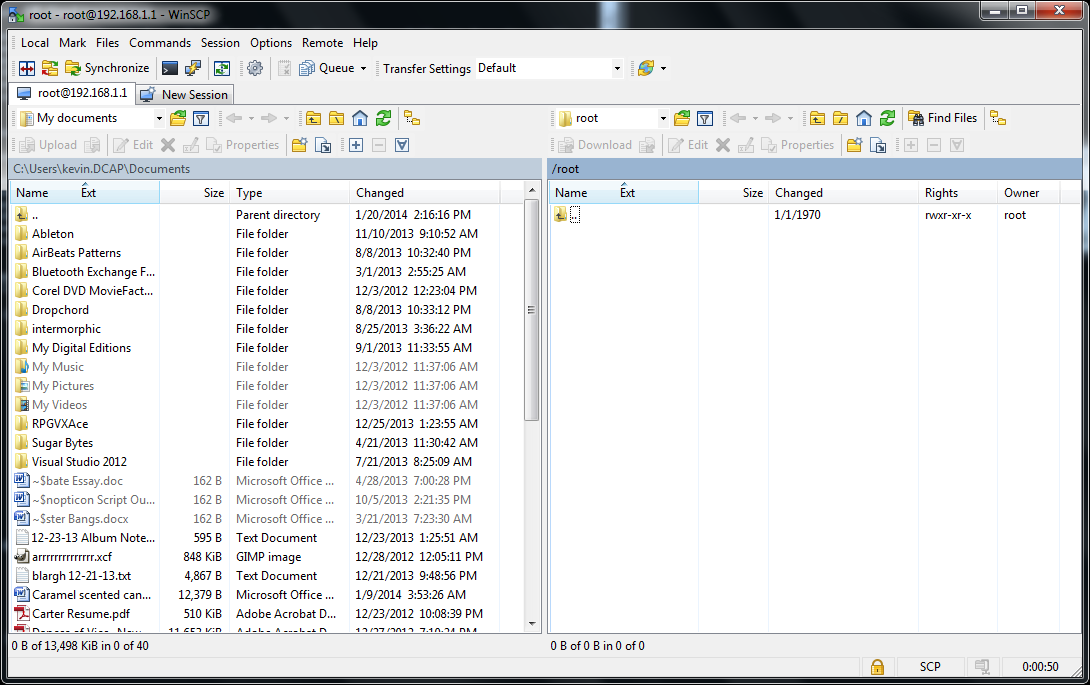Viewport: 1090px width, 685px height.
Task: Select arrrrrrrrrrrrr.xcf file
Action: (72, 557)
